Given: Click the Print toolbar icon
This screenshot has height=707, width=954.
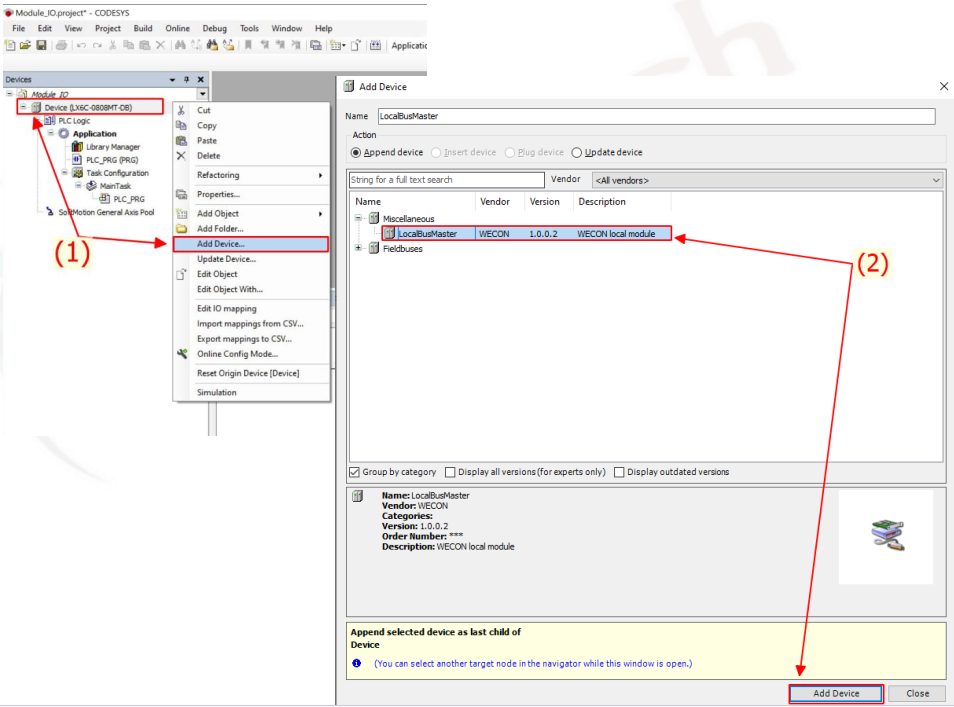Looking at the screenshot, I should point(61,46).
